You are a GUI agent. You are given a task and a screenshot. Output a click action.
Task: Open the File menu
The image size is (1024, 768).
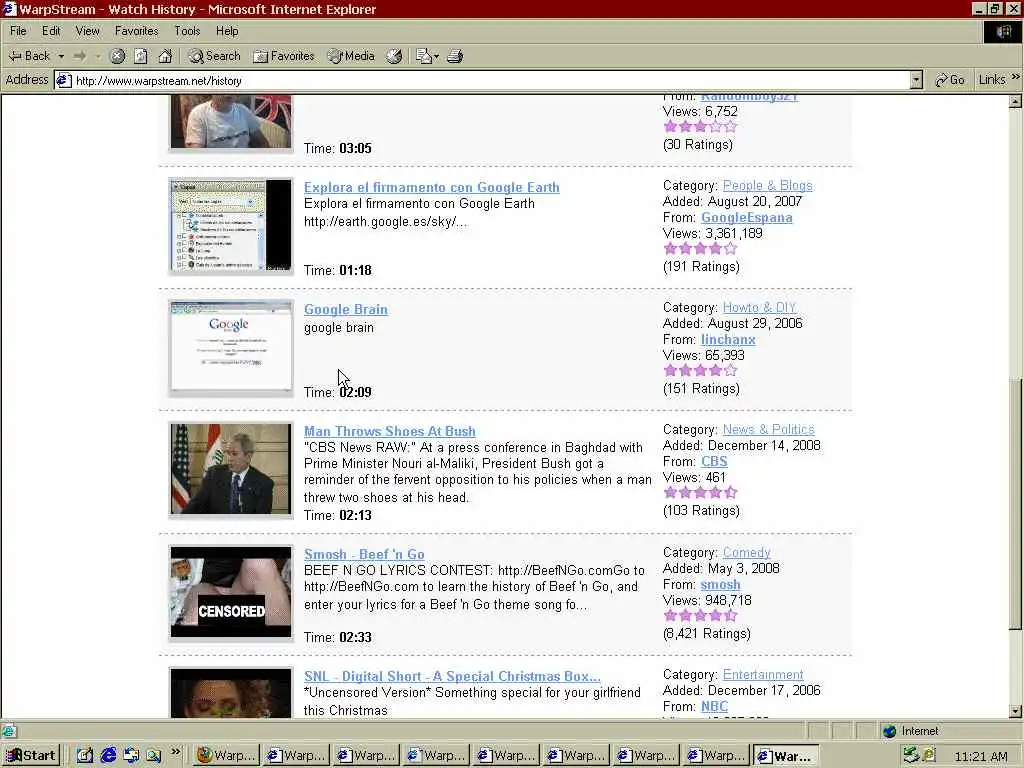18,31
